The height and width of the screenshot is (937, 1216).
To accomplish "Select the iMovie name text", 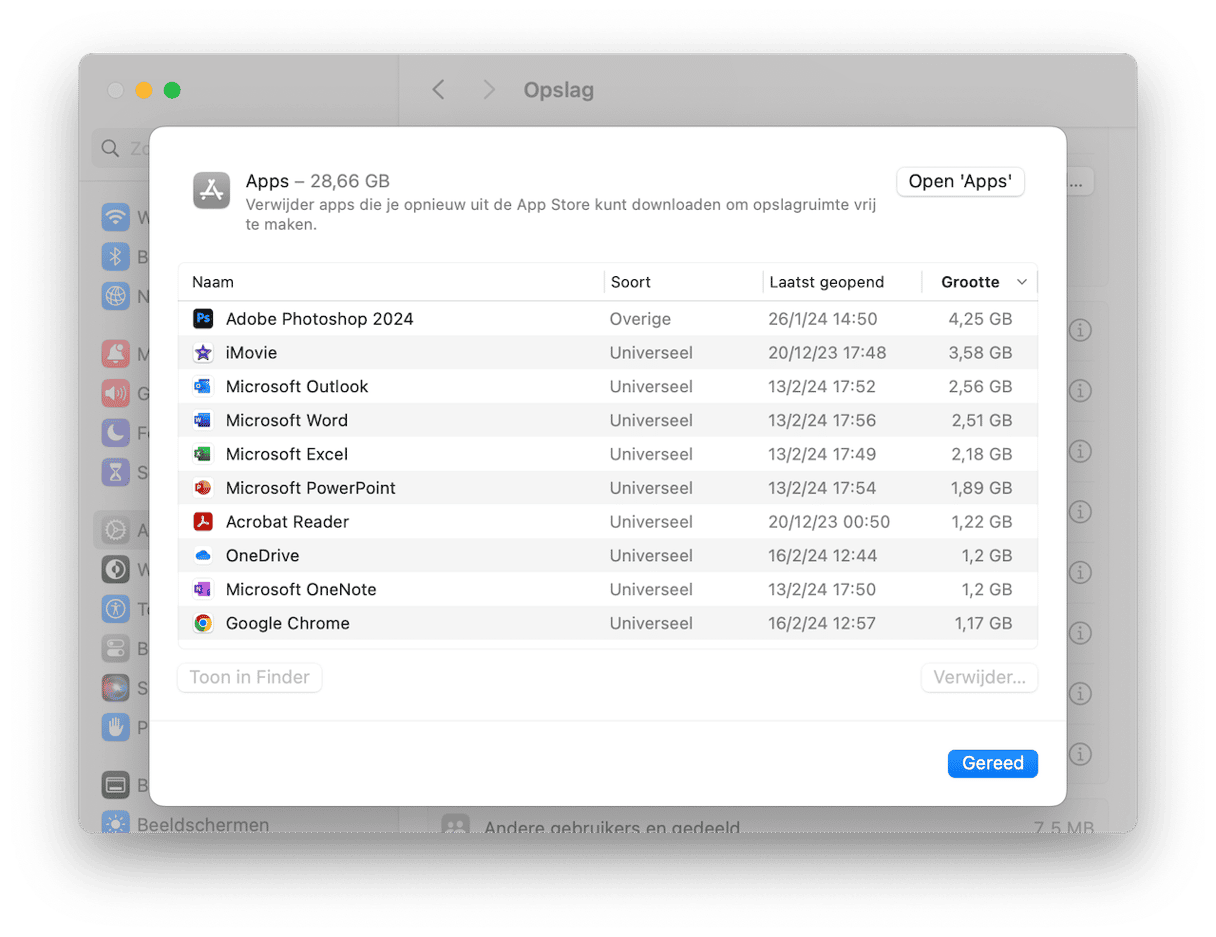I will [x=251, y=353].
